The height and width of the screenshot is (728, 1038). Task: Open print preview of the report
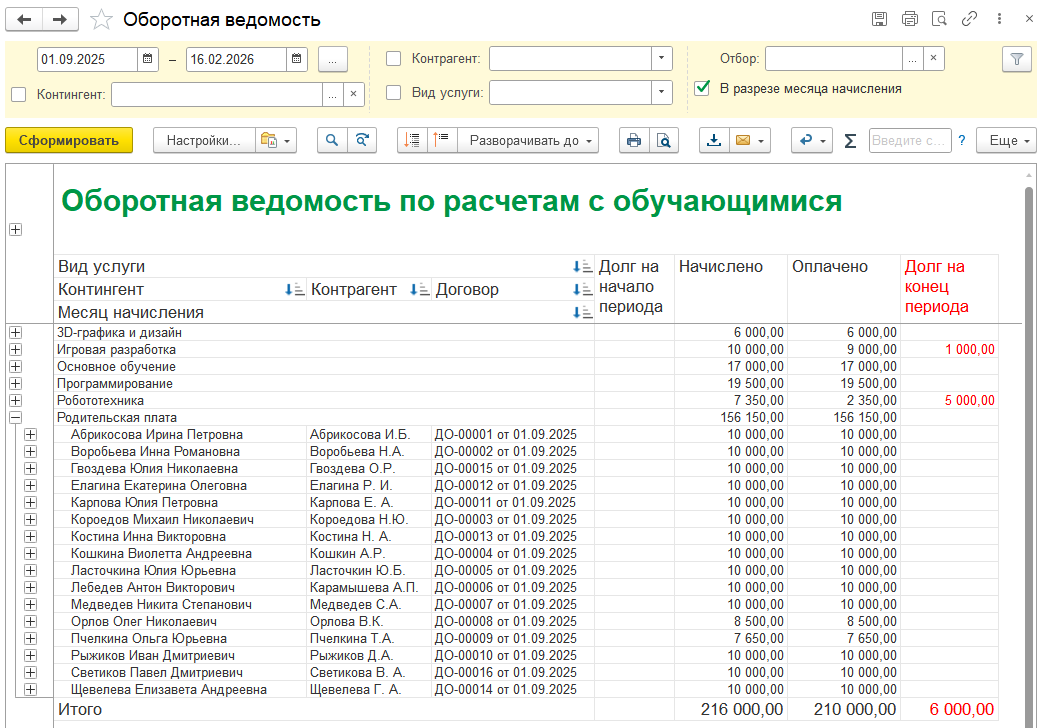tap(663, 141)
